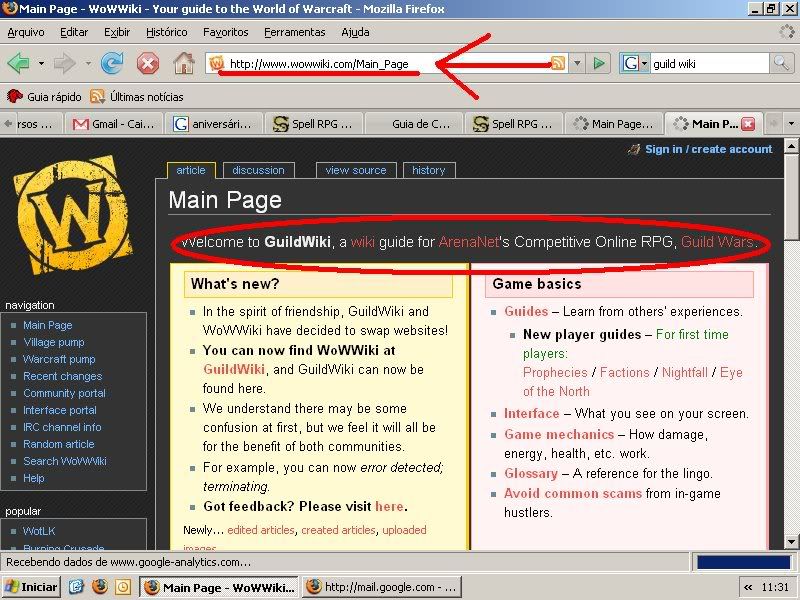Click the RSS feed icon in address bar

(558, 64)
